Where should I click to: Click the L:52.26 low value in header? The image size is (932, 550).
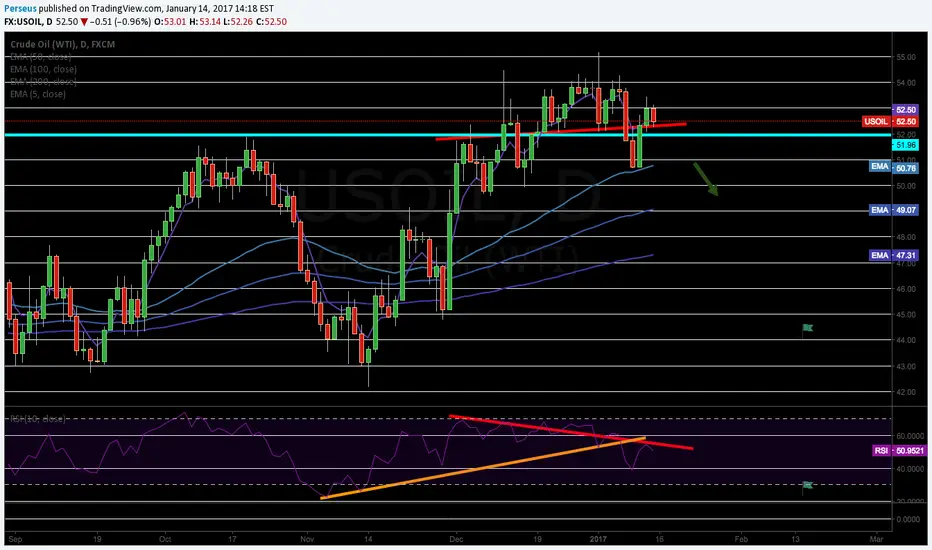238,21
